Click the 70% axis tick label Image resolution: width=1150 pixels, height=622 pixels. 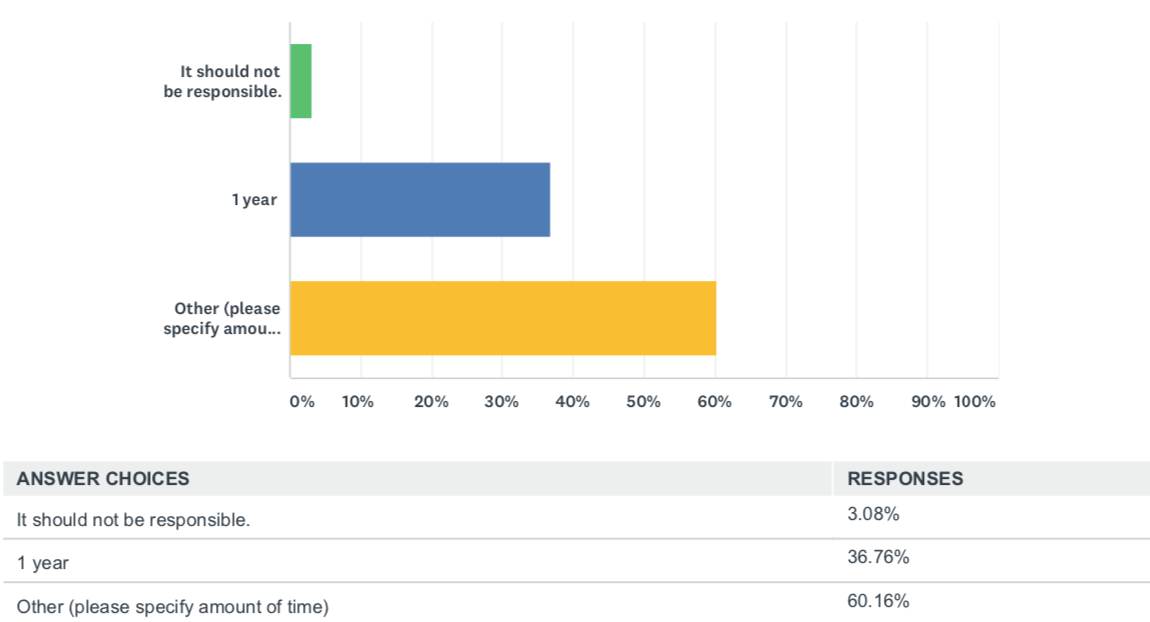click(x=786, y=402)
